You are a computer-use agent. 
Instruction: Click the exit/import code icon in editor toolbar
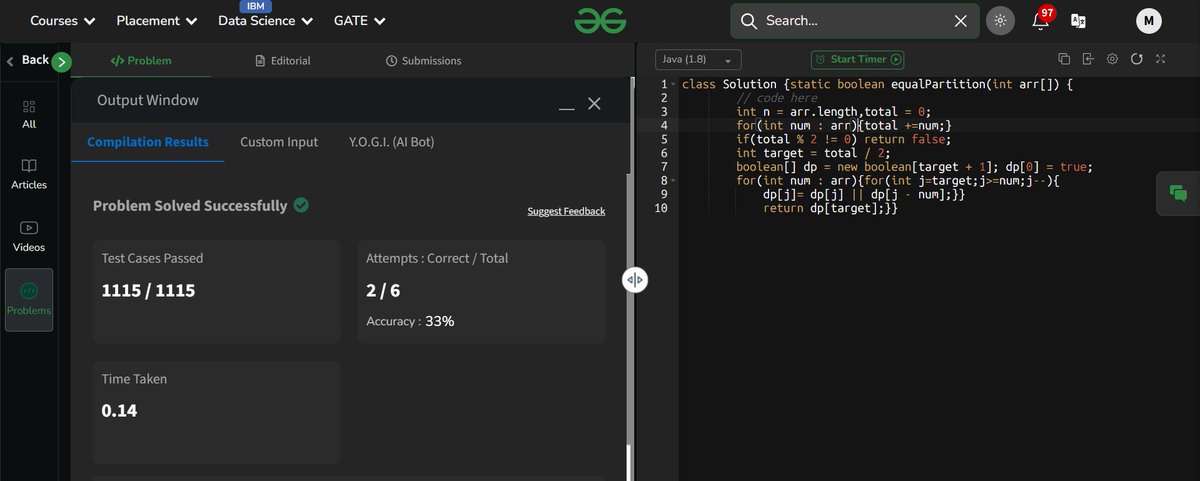[1088, 59]
